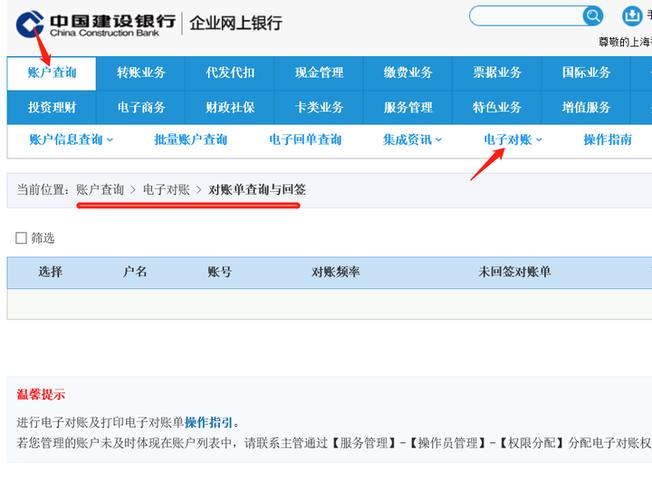This screenshot has height=500, width=652.
Task: Click the 户名 column header
Action: 135,272
